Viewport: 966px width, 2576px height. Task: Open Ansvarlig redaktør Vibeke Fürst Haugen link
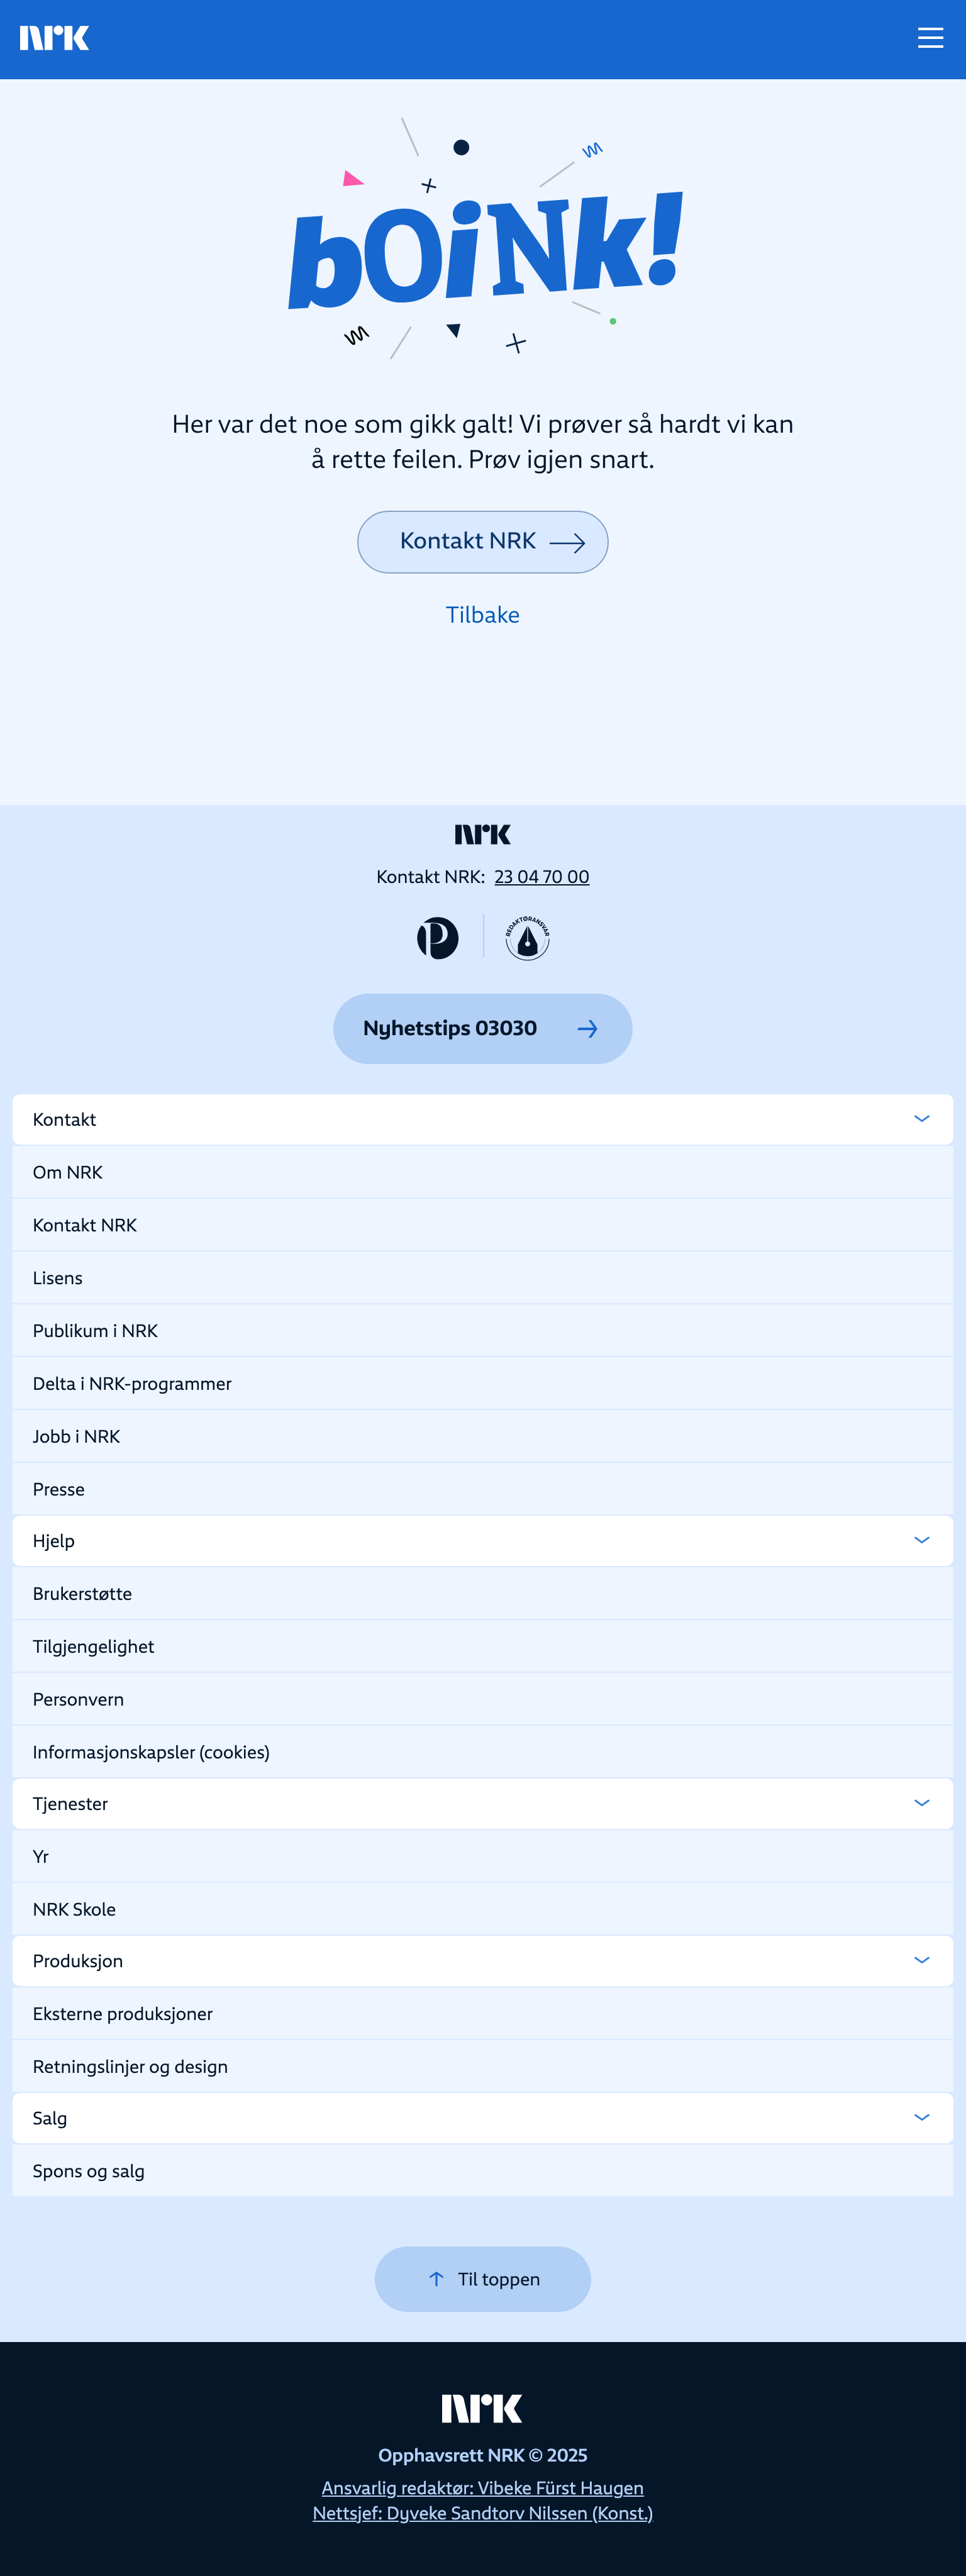pyautogui.click(x=483, y=2487)
